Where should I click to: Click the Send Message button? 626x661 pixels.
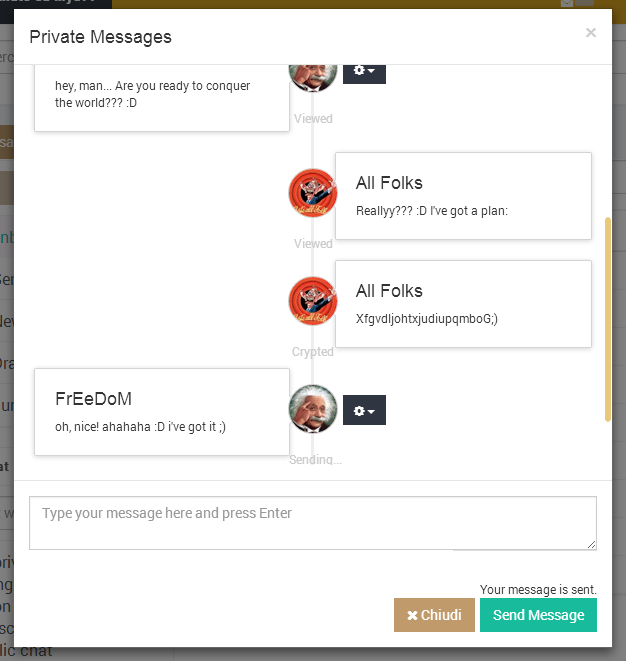click(538, 615)
